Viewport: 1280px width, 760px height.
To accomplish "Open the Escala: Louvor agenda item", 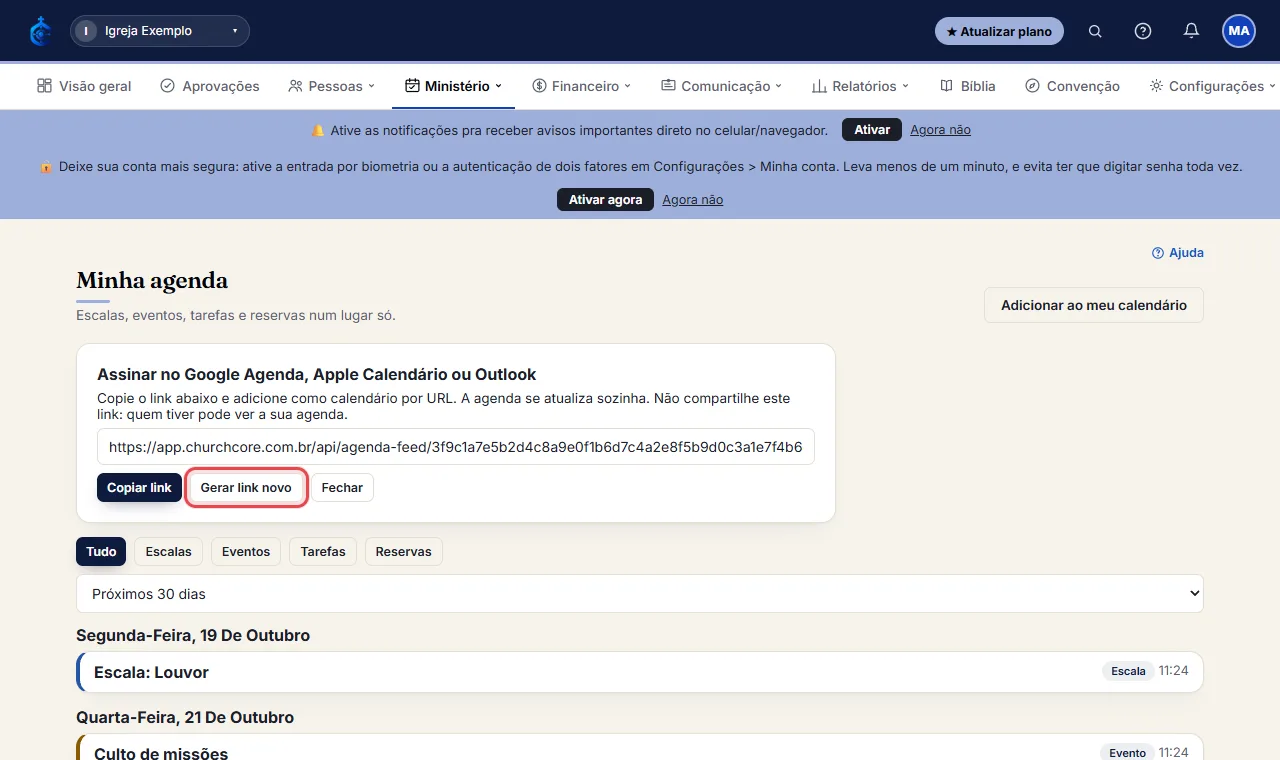I will click(x=640, y=672).
